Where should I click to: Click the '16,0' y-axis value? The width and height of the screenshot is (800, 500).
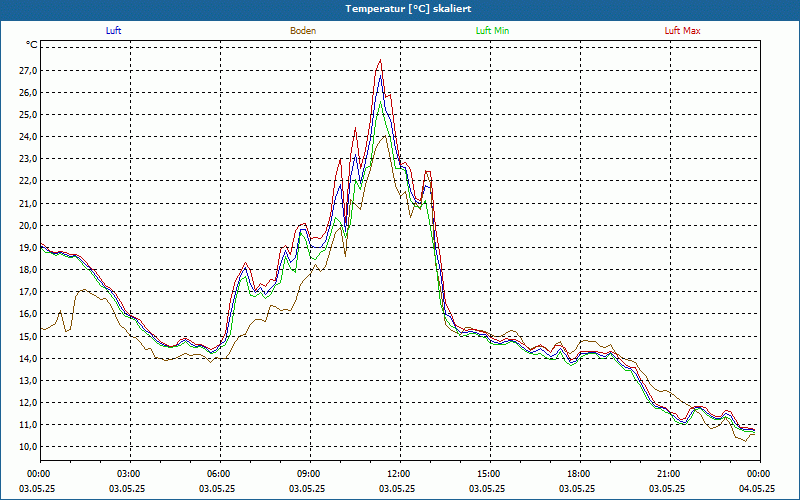pos(28,314)
